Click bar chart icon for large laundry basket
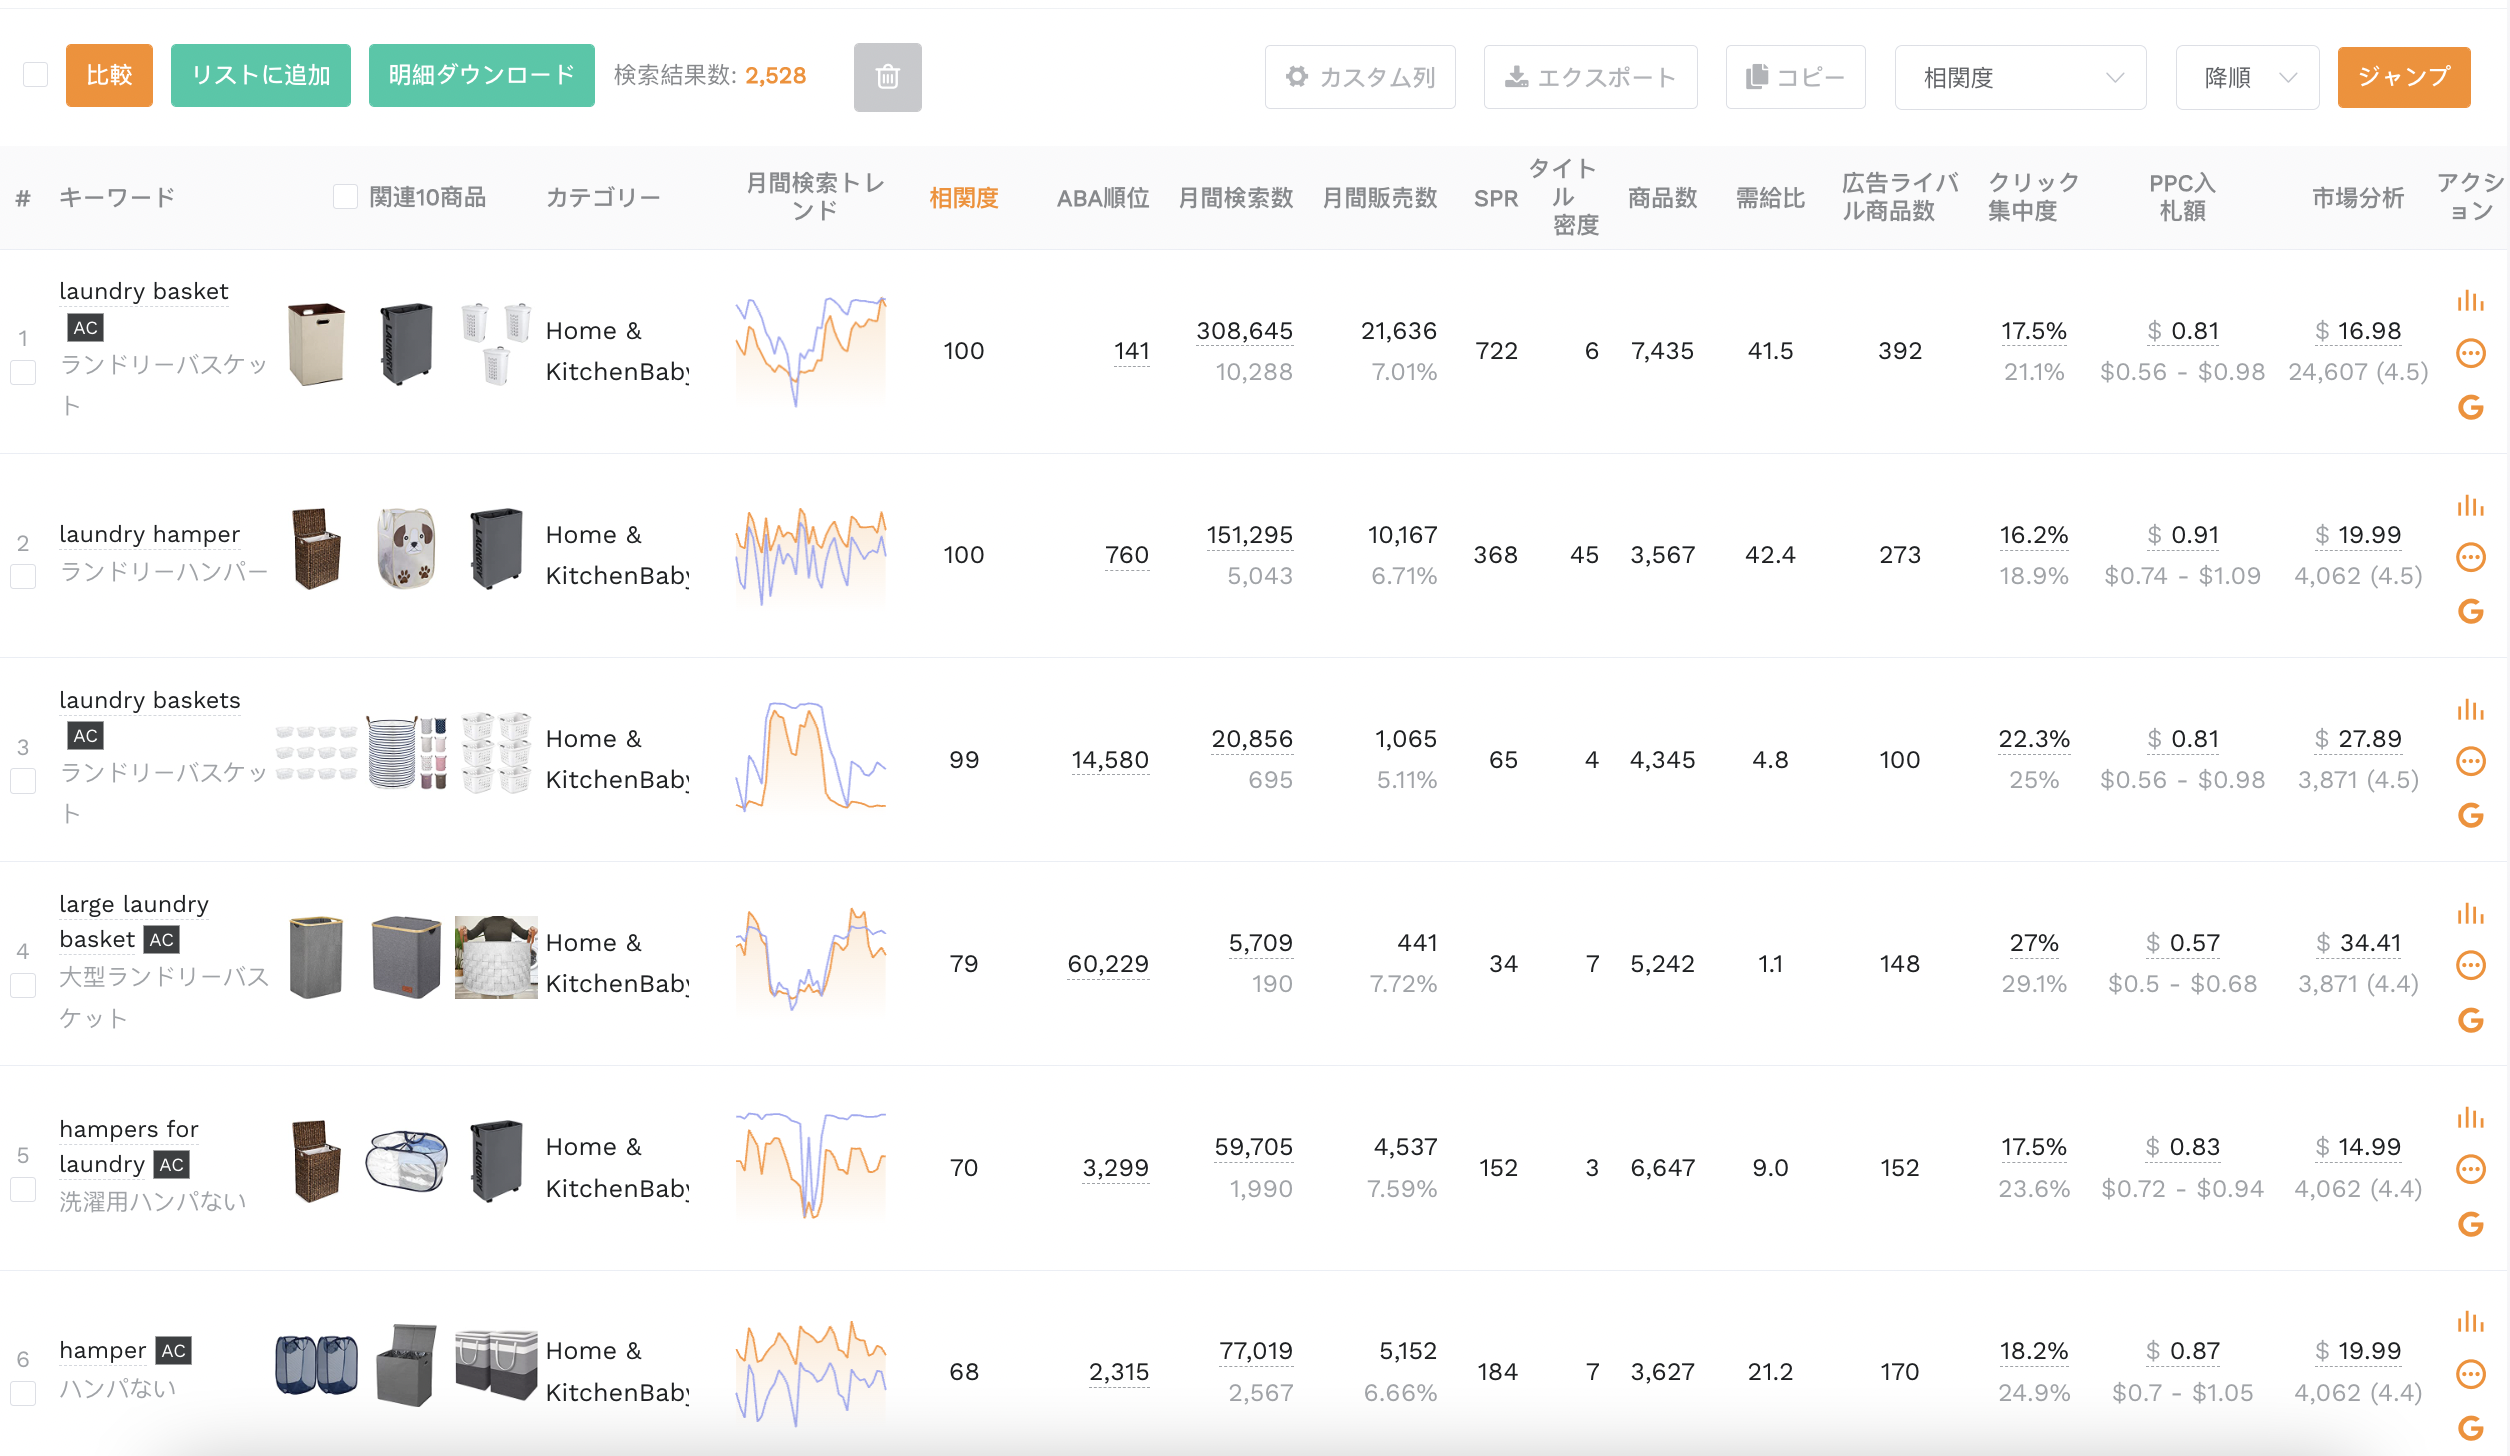 (2470, 913)
